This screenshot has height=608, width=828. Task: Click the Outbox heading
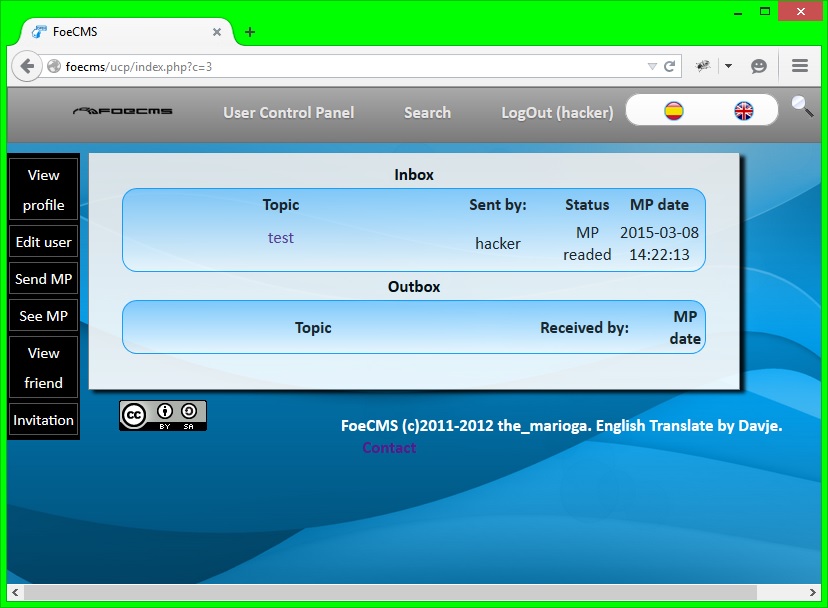(413, 287)
